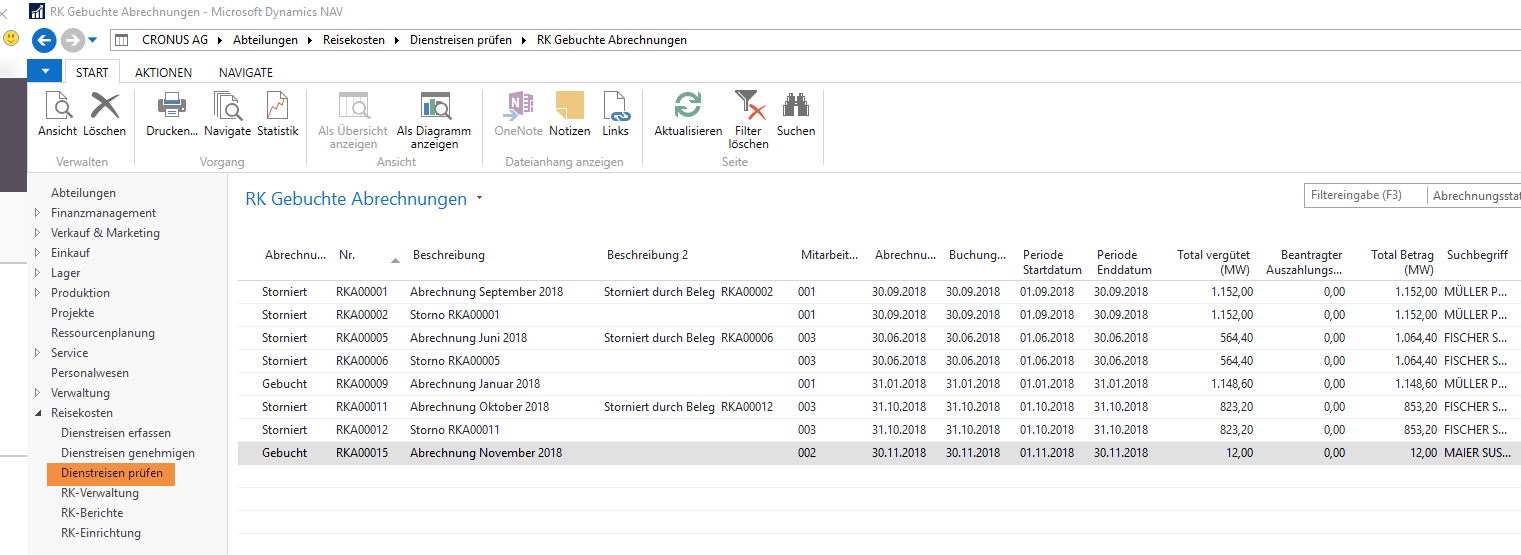
Task: Go back with the blue arrow
Action: pos(43,40)
